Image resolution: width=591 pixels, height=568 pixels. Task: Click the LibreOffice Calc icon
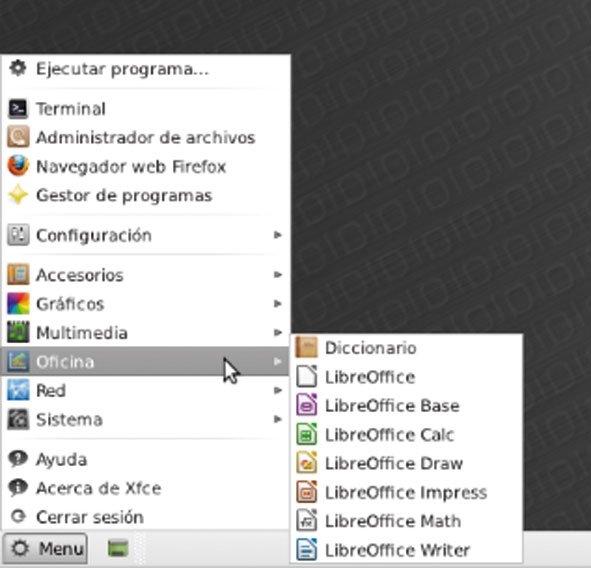point(306,434)
